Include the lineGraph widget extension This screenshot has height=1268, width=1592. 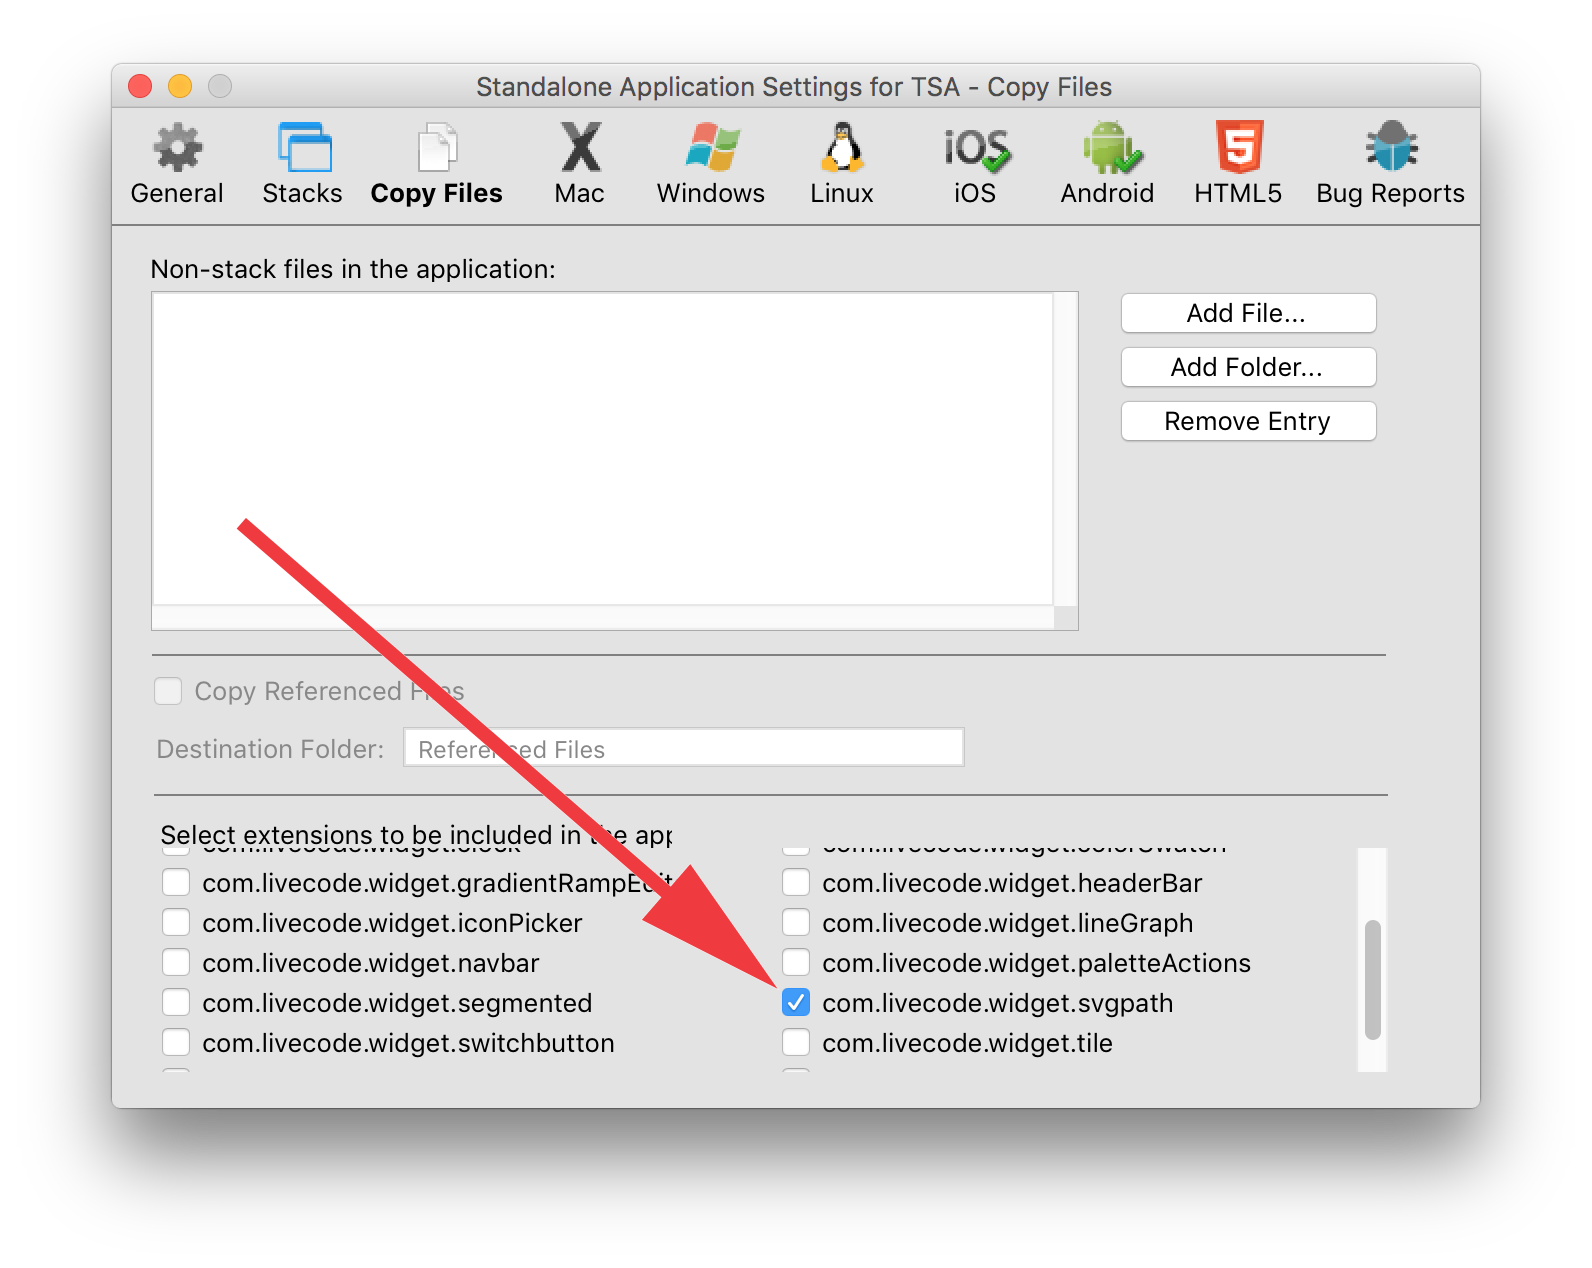point(796,923)
